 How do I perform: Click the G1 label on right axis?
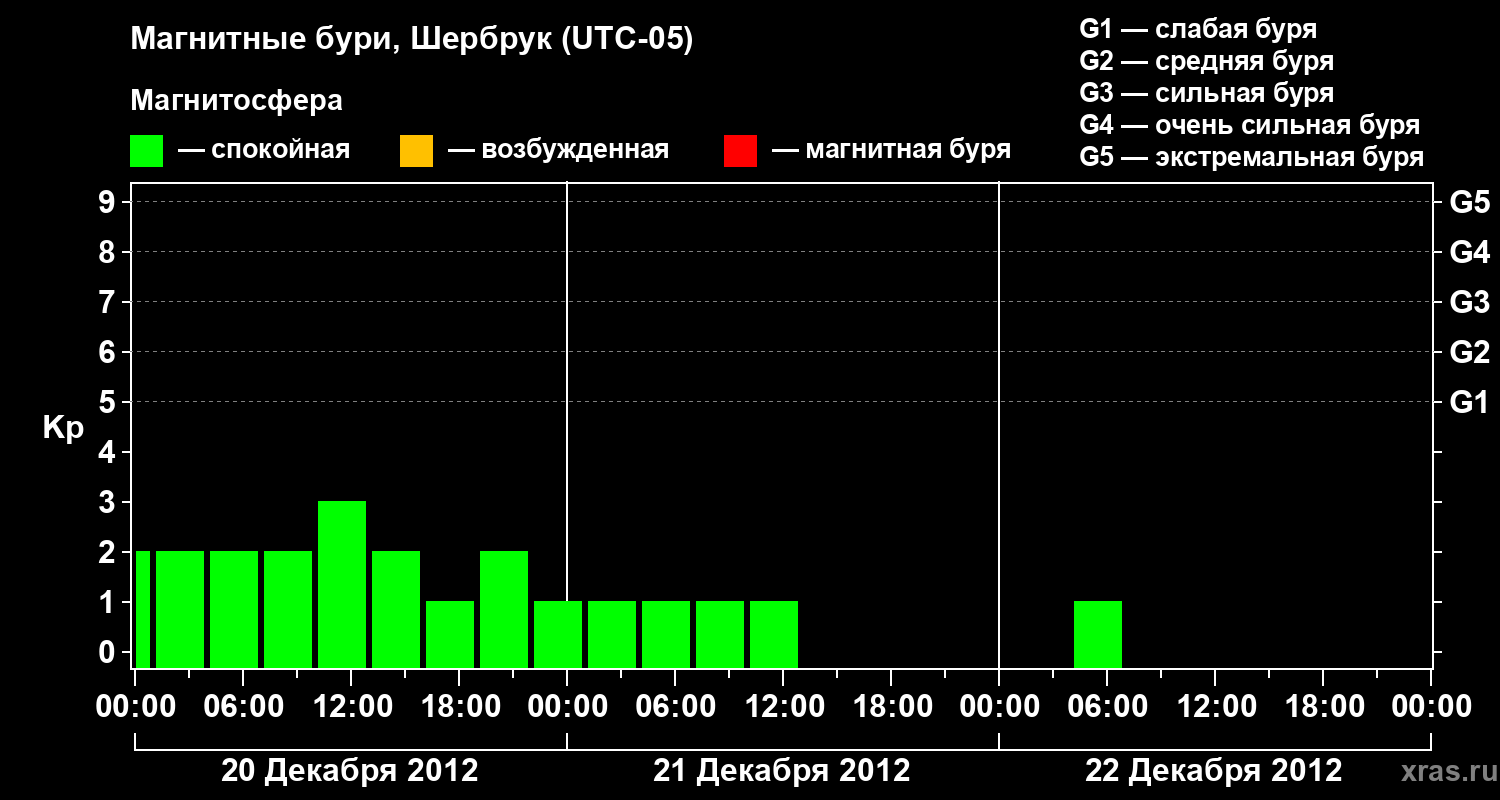coord(1469,402)
